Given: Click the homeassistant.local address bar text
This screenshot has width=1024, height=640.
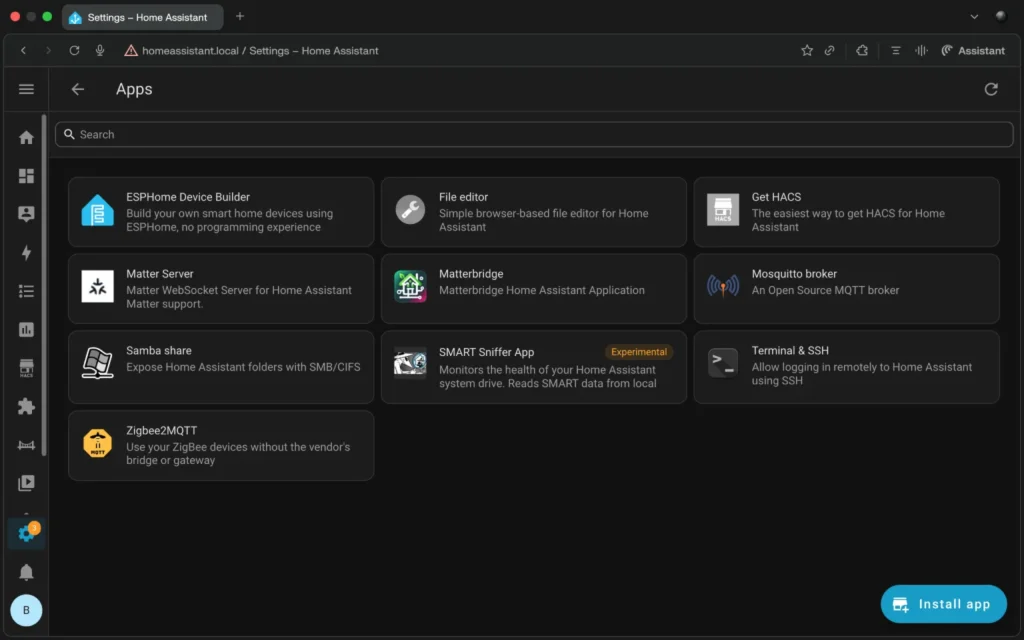Looking at the screenshot, I should point(260,51).
